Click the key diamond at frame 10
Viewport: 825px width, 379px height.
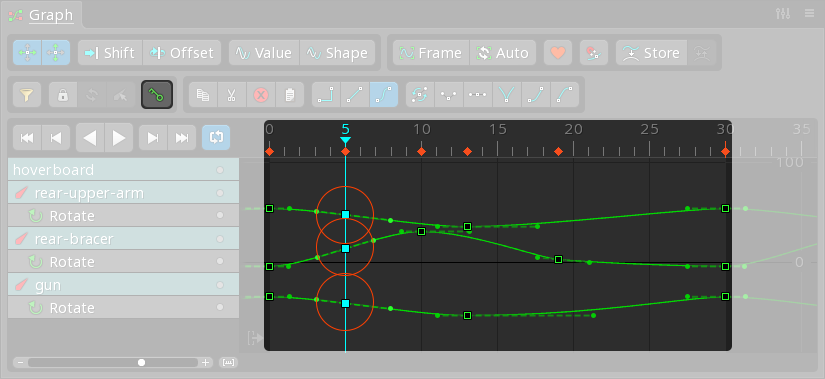(421, 152)
